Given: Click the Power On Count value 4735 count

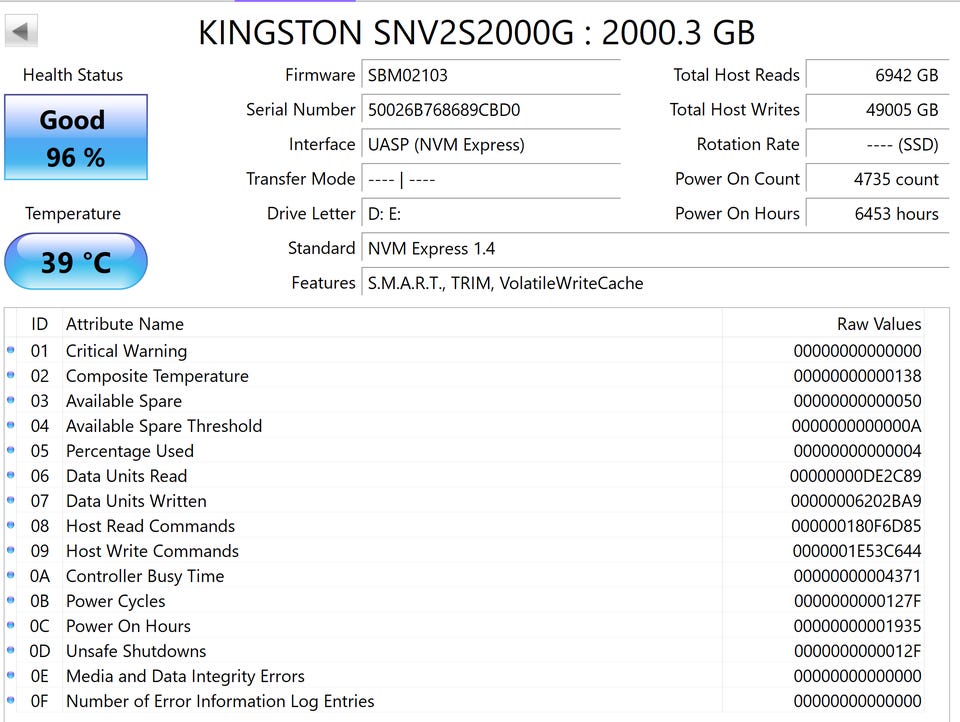Looking at the screenshot, I should pos(877,179).
